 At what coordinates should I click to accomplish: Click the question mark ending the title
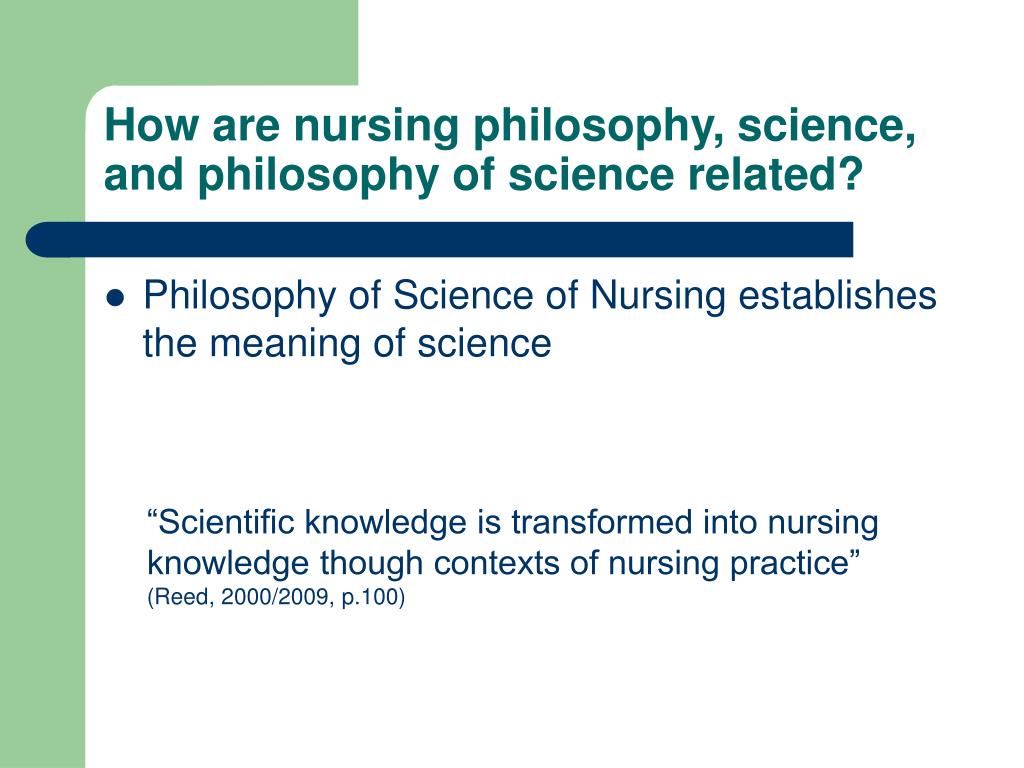pos(851,173)
